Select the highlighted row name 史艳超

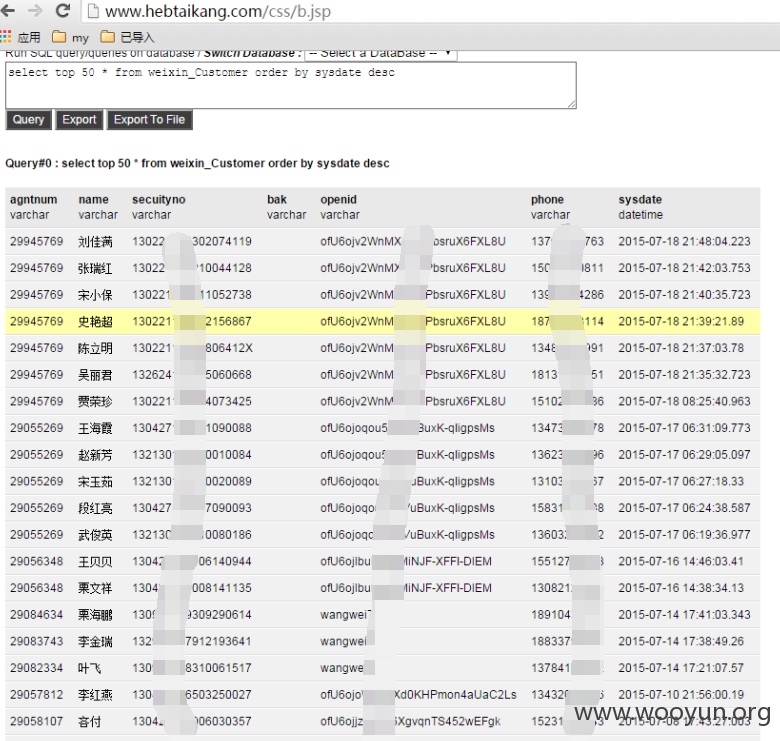pos(95,322)
